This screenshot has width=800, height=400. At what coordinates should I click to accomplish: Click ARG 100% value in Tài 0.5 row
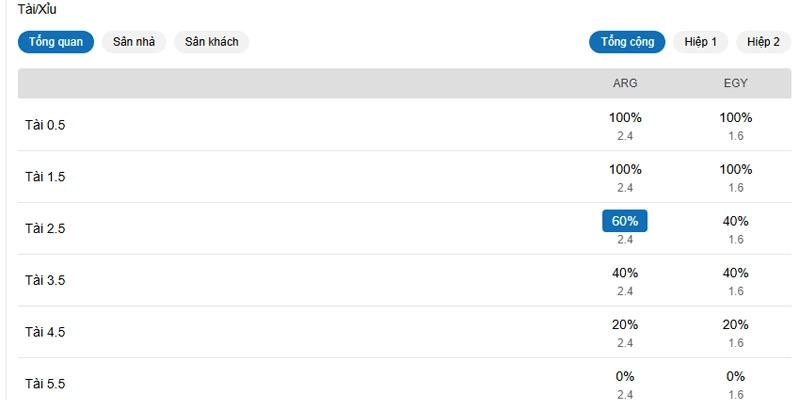[x=625, y=118]
